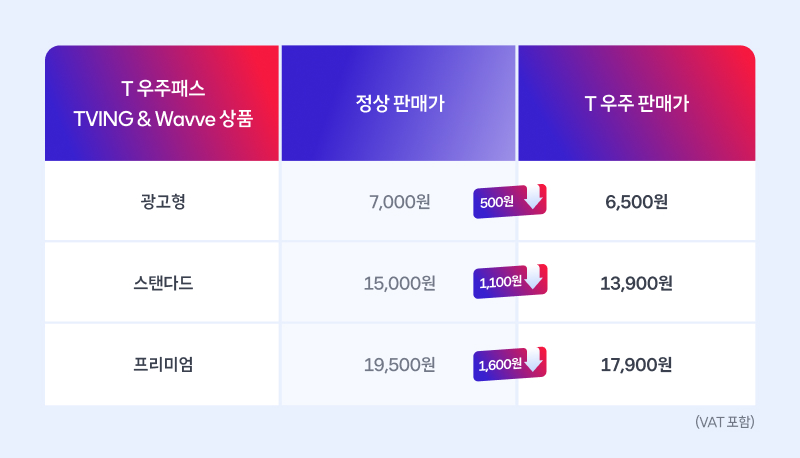The height and width of the screenshot is (458, 800).
Task: Select the 광고형 plan row label
Action: pos(162,201)
